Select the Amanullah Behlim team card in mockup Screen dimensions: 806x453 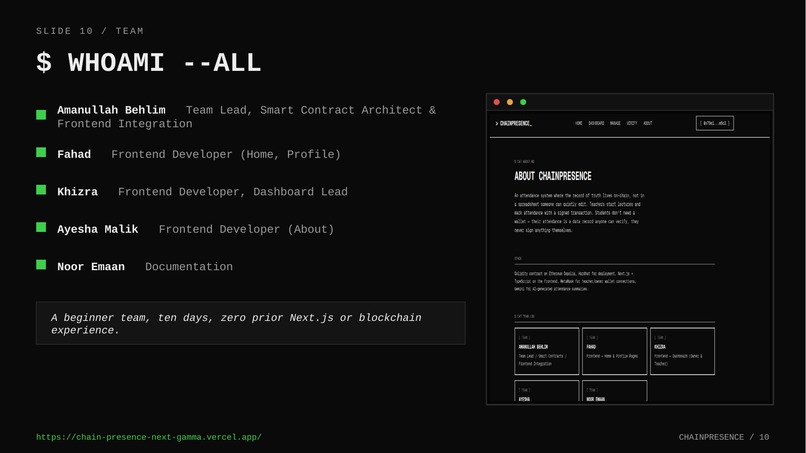click(x=546, y=351)
